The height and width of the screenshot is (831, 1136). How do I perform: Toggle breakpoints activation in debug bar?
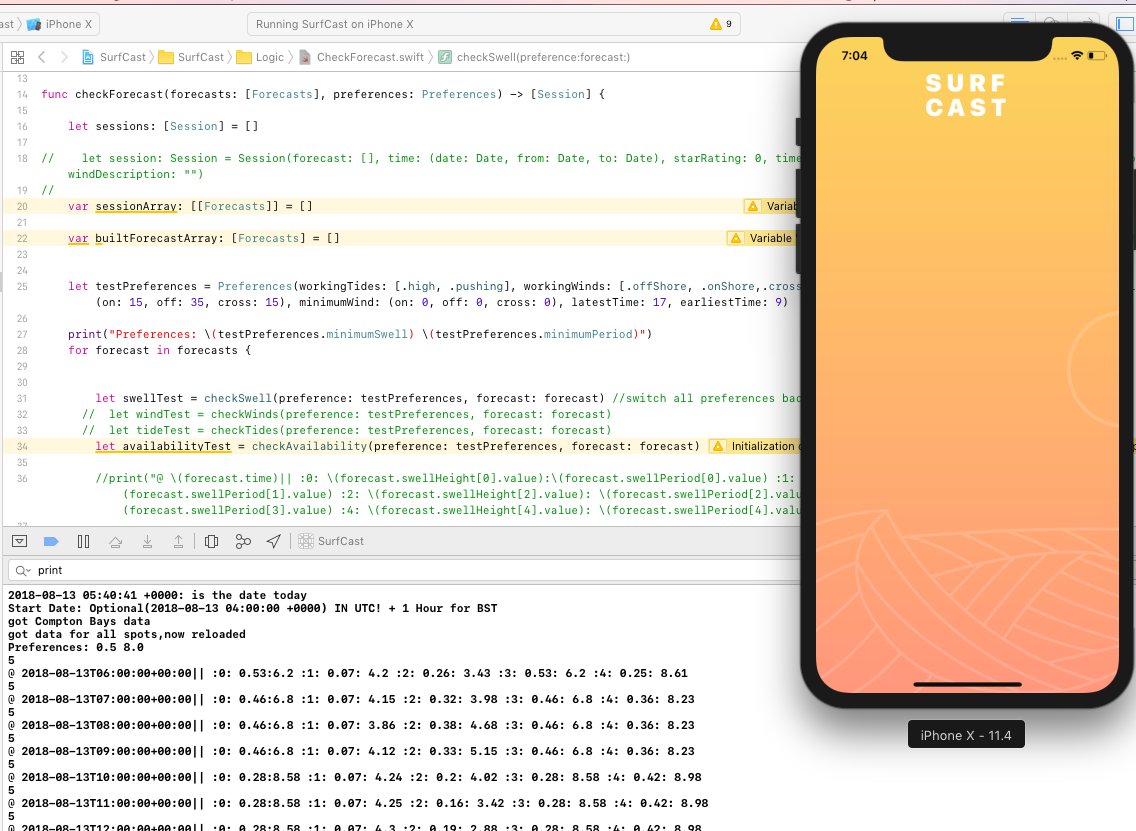pos(51,541)
